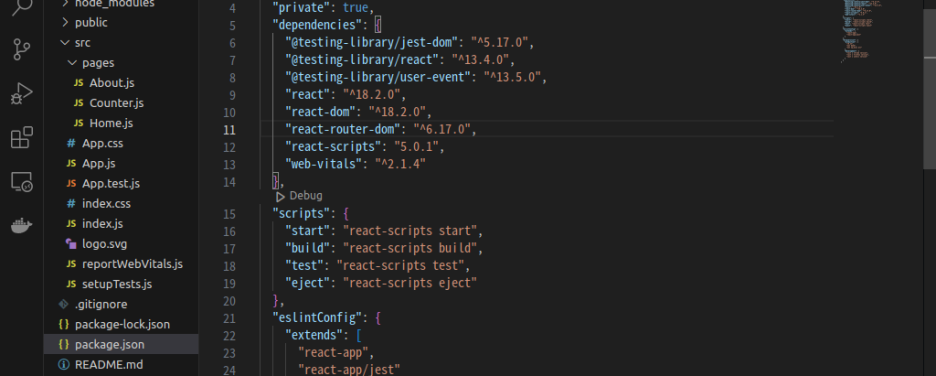Click line number 11 in the gutter
936x376 pixels.
230,130
